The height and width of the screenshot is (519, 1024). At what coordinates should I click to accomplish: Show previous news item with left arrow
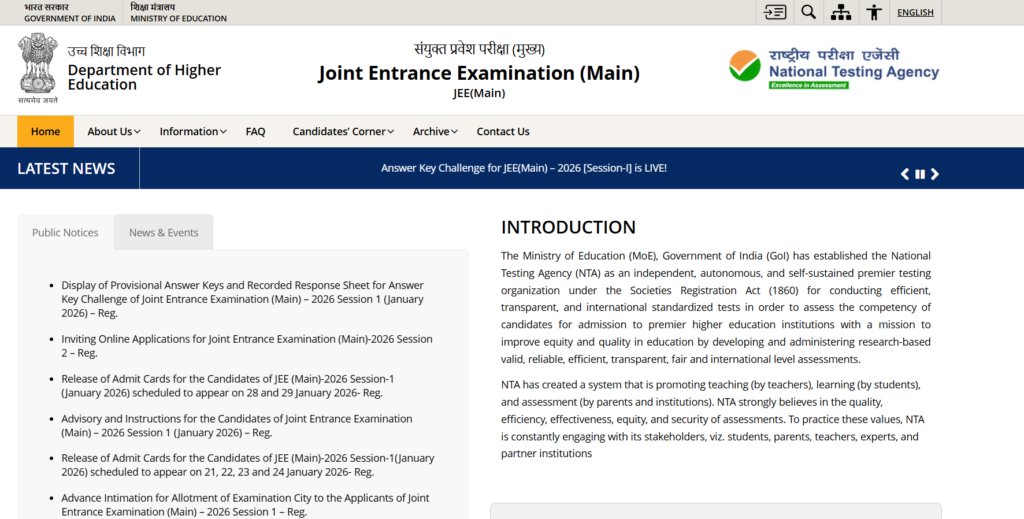click(x=905, y=174)
